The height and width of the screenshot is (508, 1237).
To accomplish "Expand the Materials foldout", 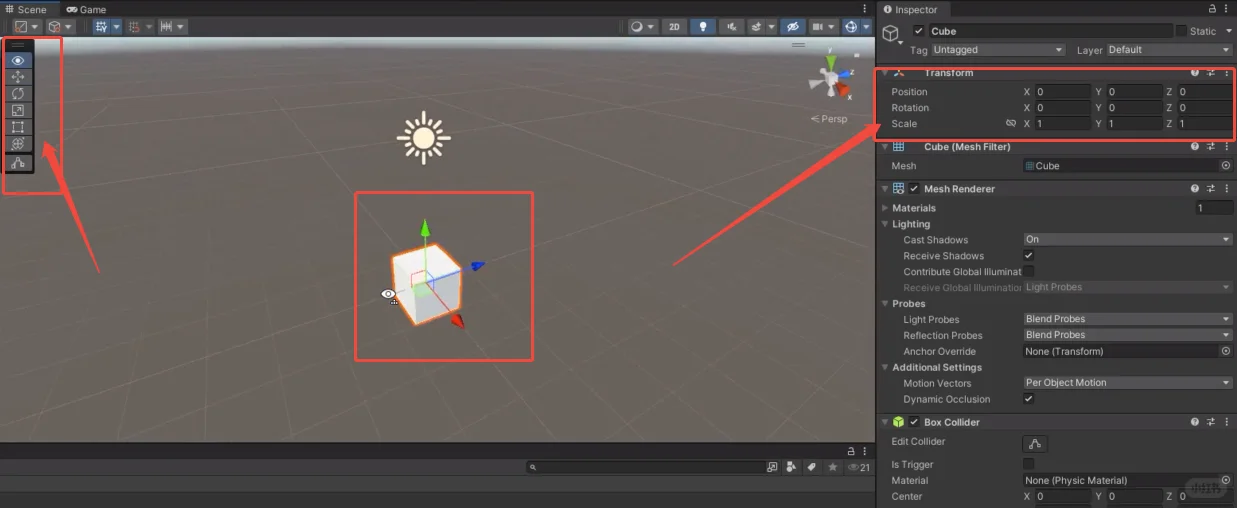I will 885,208.
